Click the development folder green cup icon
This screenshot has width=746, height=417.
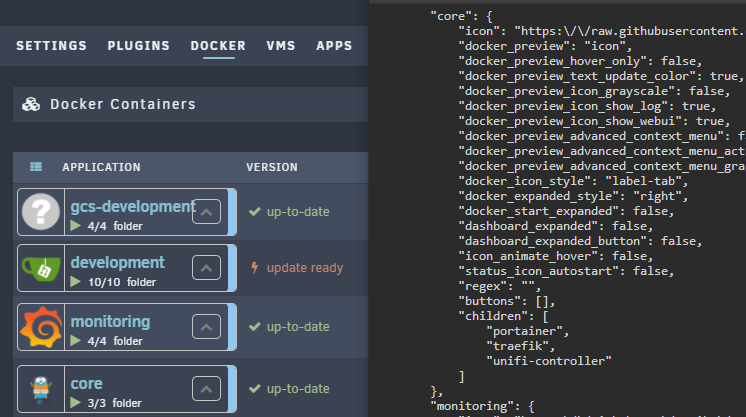coord(41,268)
